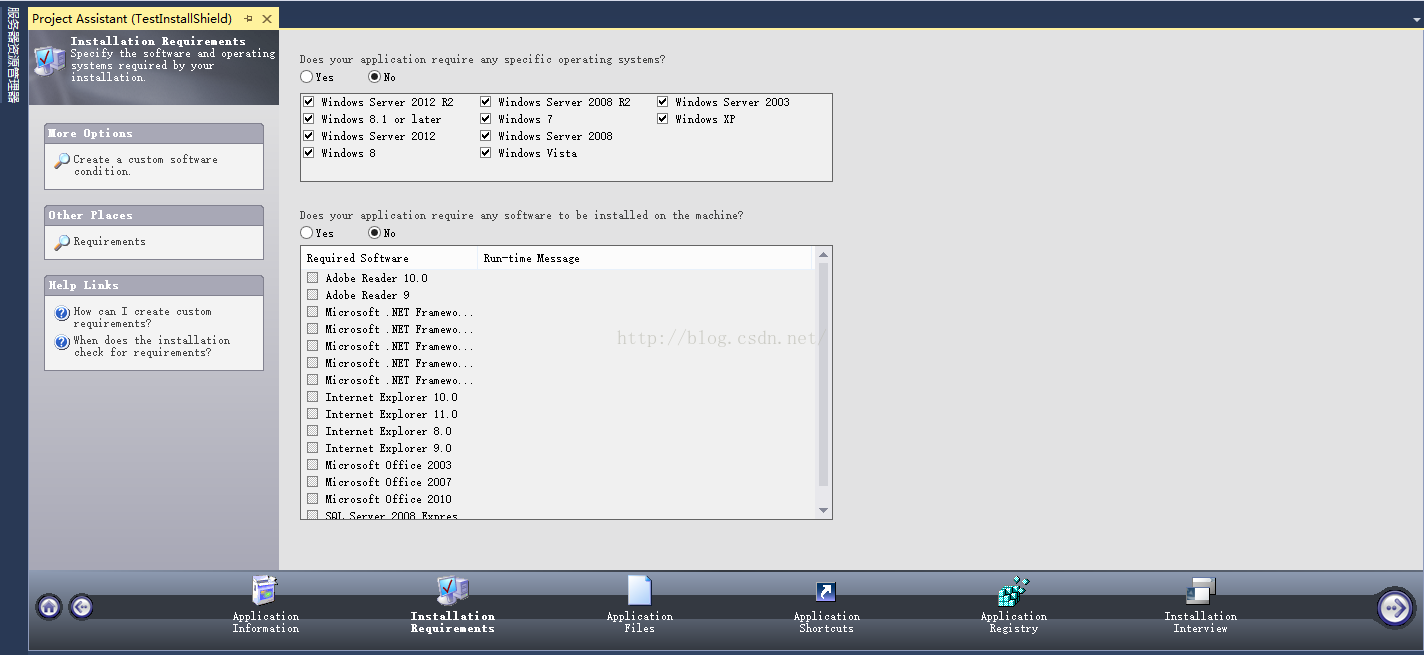Viewport: 1424px width, 655px height.
Task: Select Yes for required software question
Action: coord(307,233)
